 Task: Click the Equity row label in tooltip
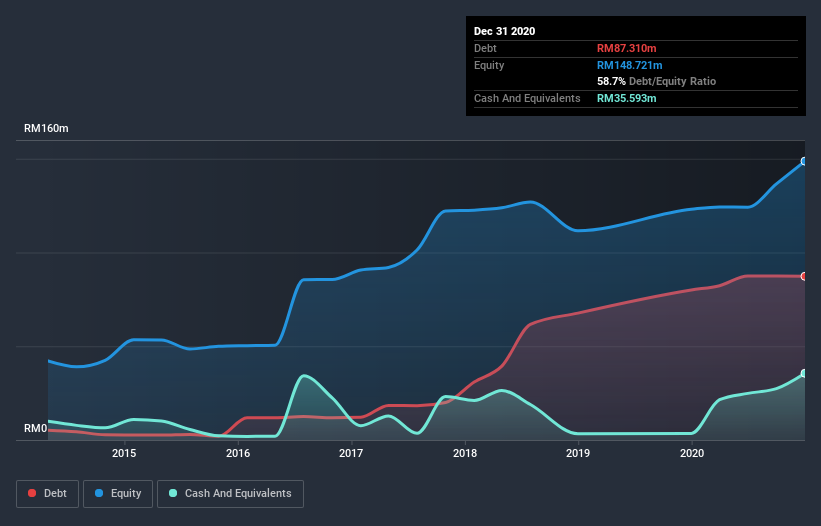(489, 65)
